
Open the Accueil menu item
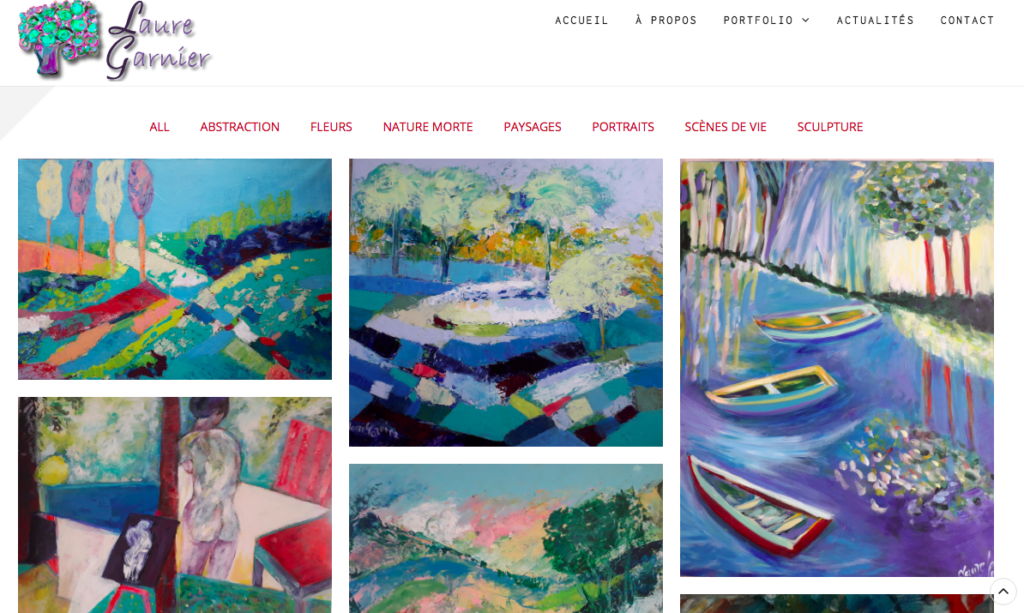tap(581, 20)
